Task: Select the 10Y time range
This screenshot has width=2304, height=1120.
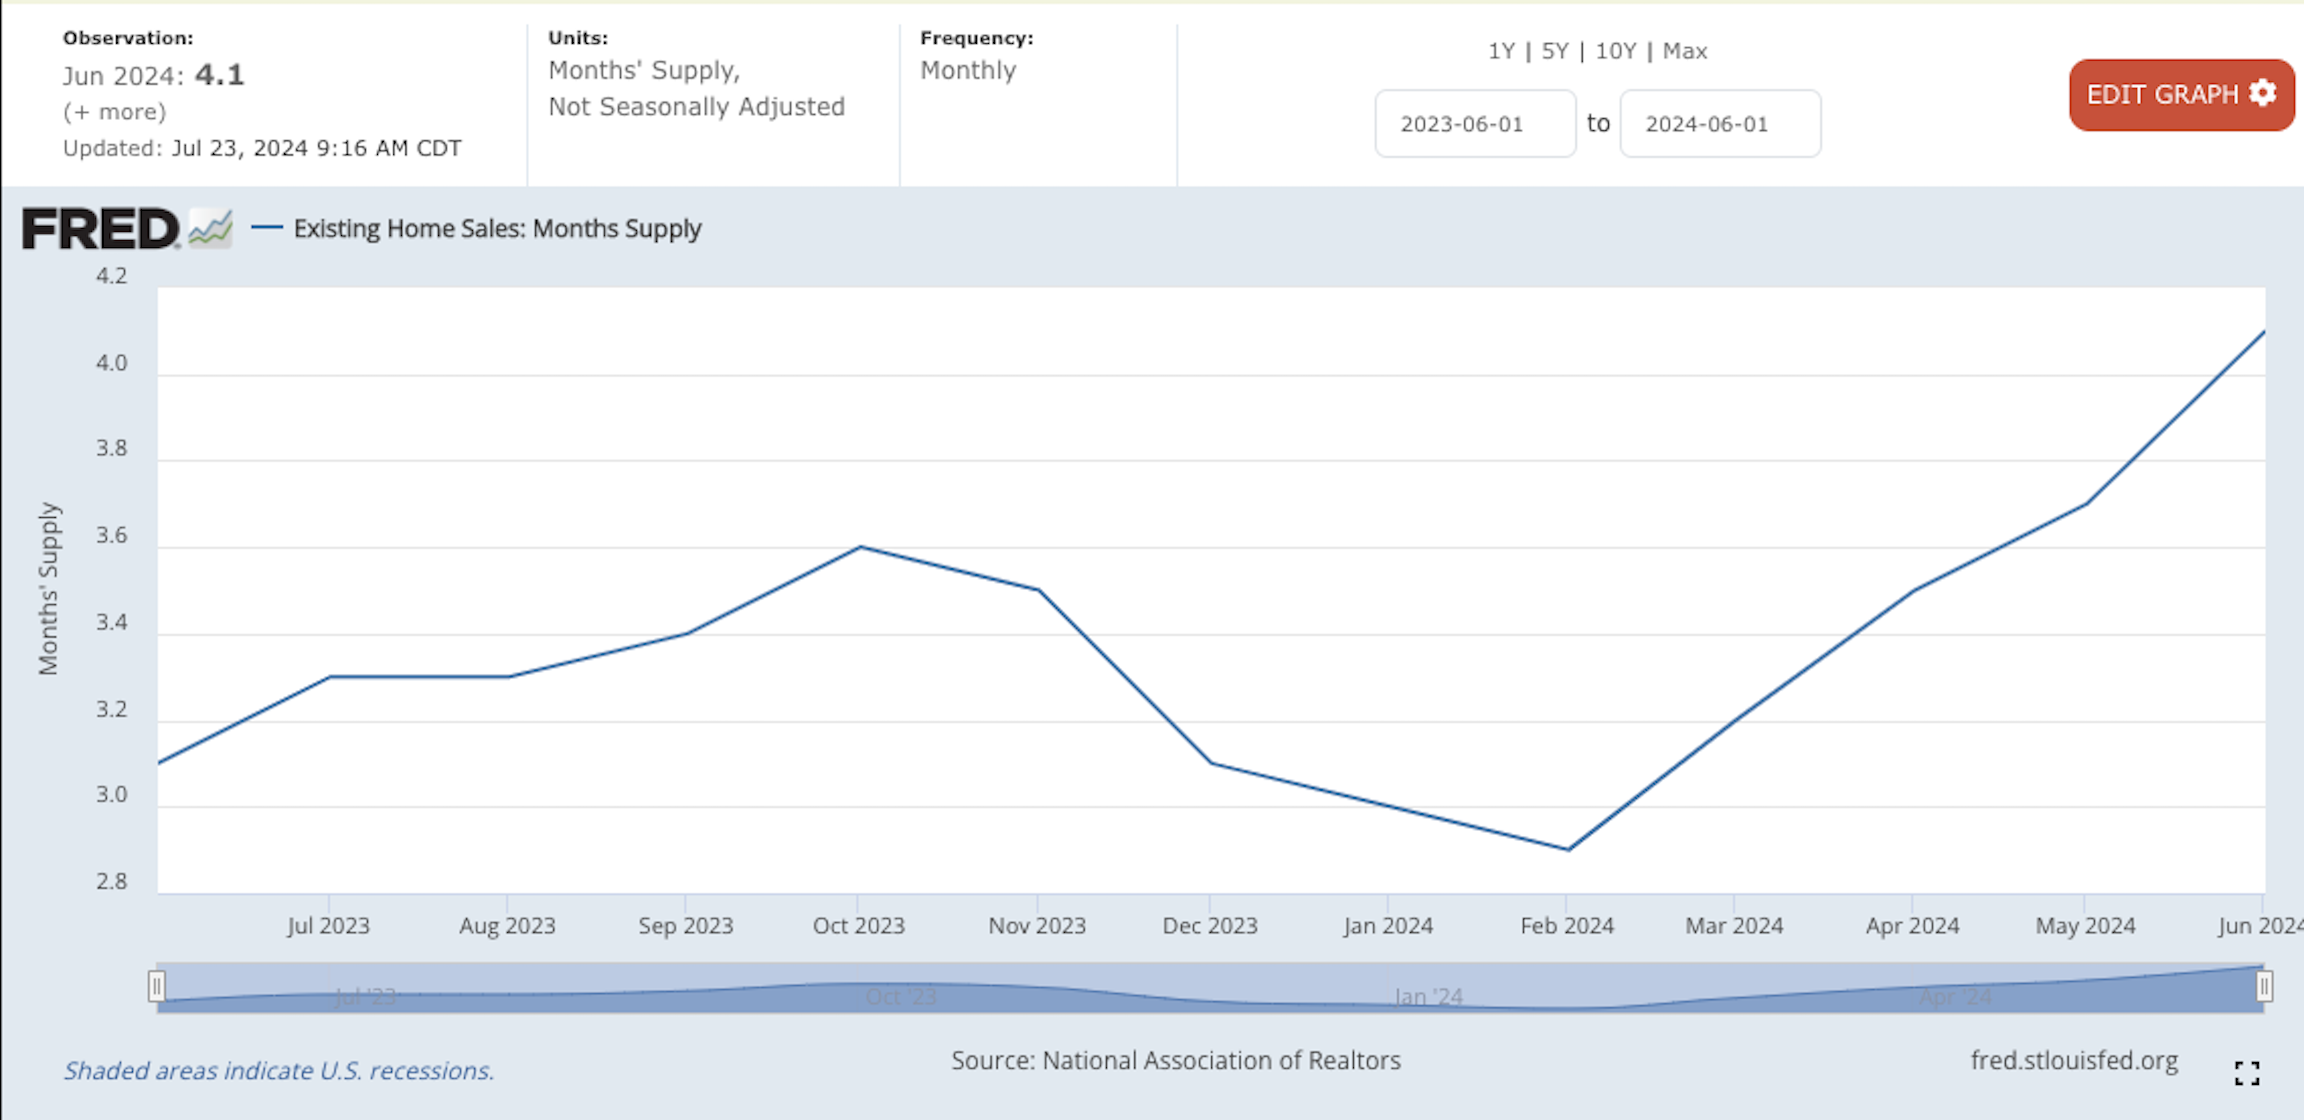Action: pyautogui.click(x=1615, y=51)
